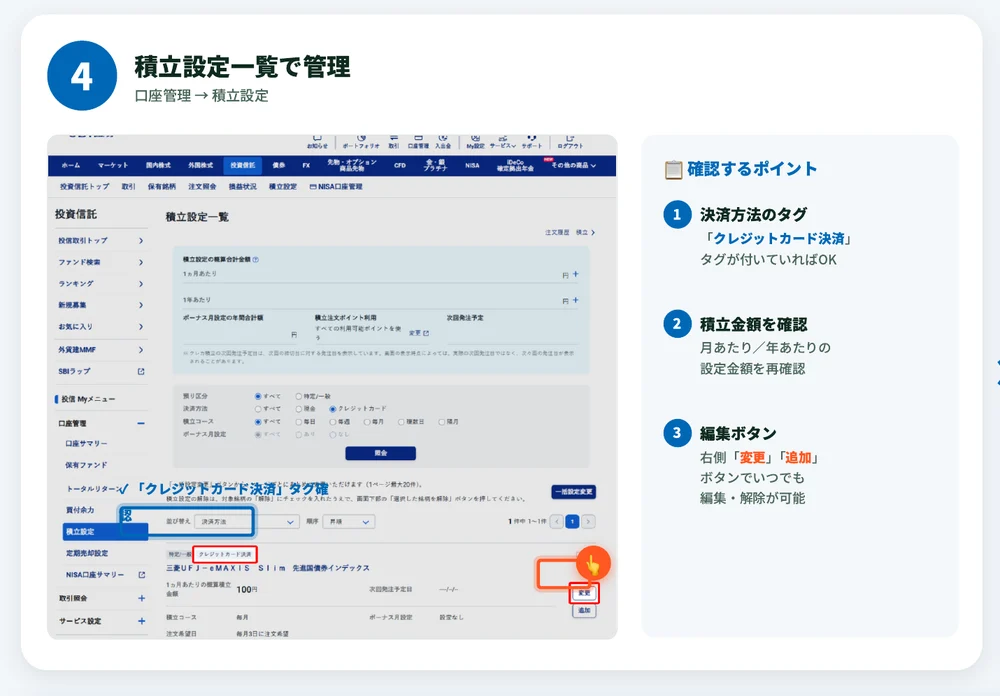Click the サポート header icon

pyautogui.click(x=532, y=142)
